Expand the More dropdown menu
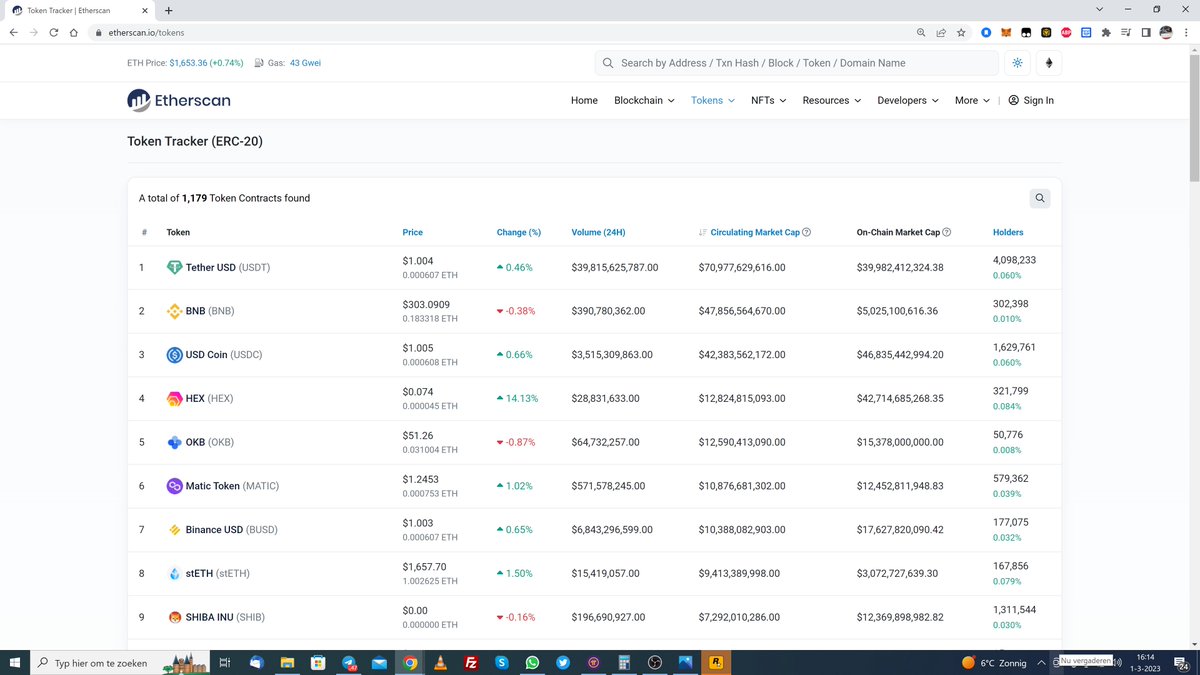This screenshot has width=1200, height=675. [x=972, y=100]
